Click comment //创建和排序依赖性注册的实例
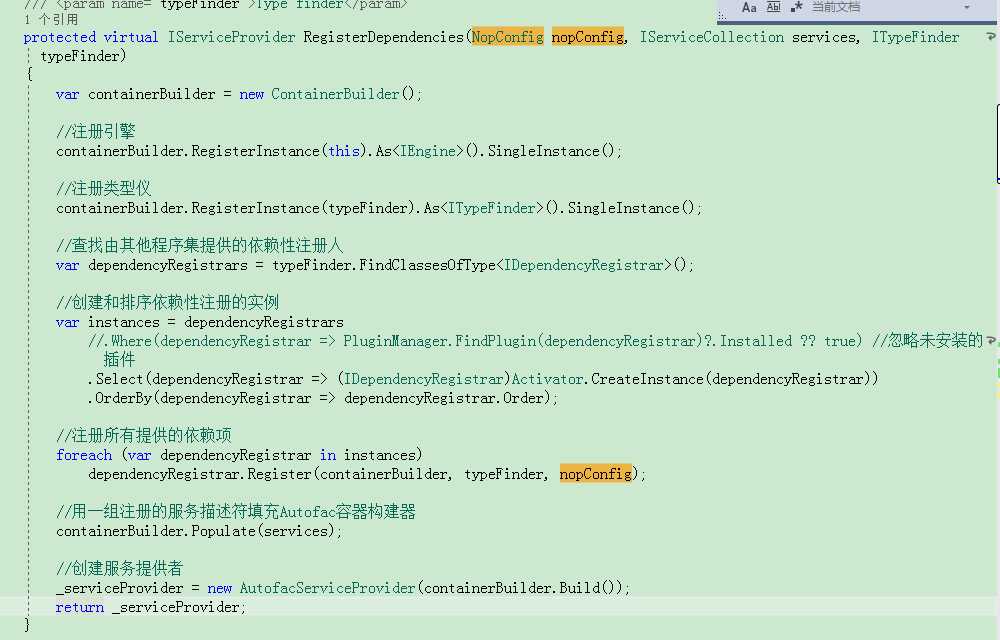The width and height of the screenshot is (1000, 640). pyautogui.click(x=168, y=302)
